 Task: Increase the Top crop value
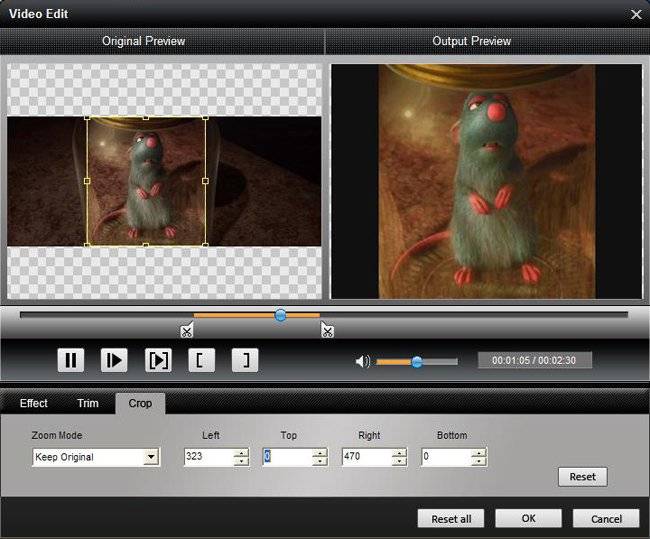coord(320,453)
